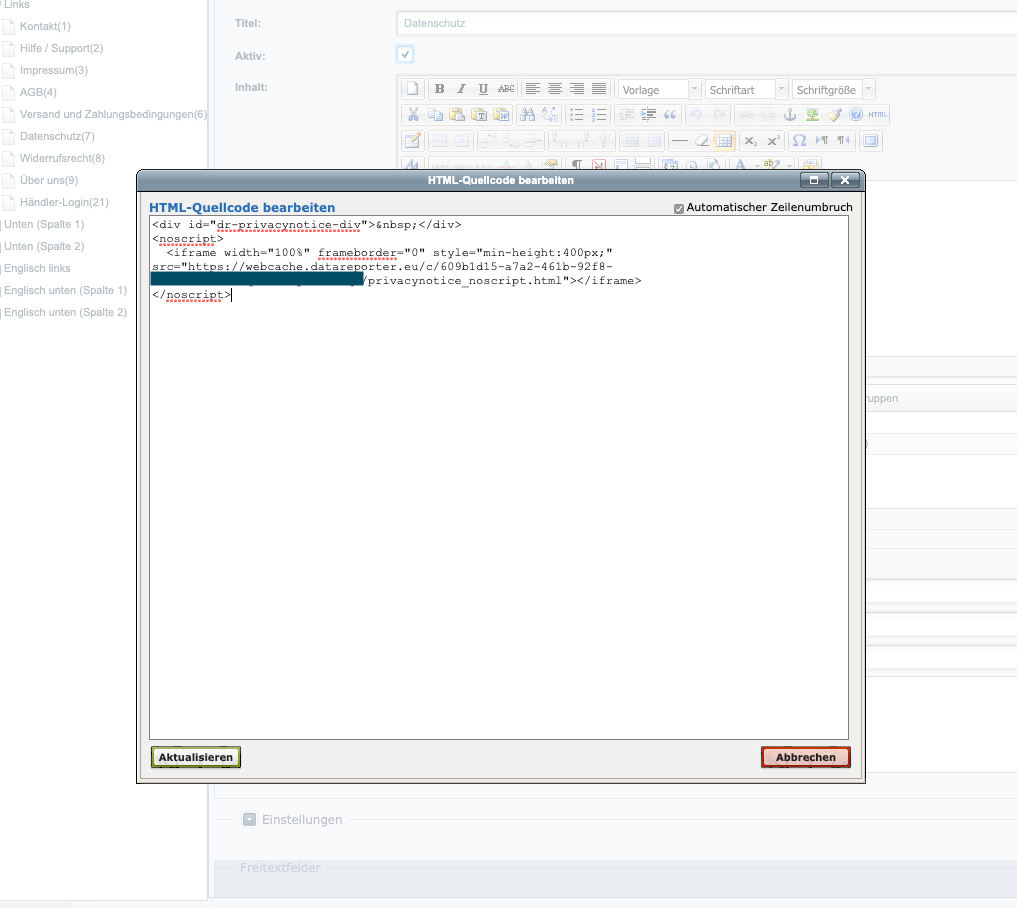The width and height of the screenshot is (1017, 908).
Task: Apply underline formatting in the editor
Action: click(x=483, y=88)
